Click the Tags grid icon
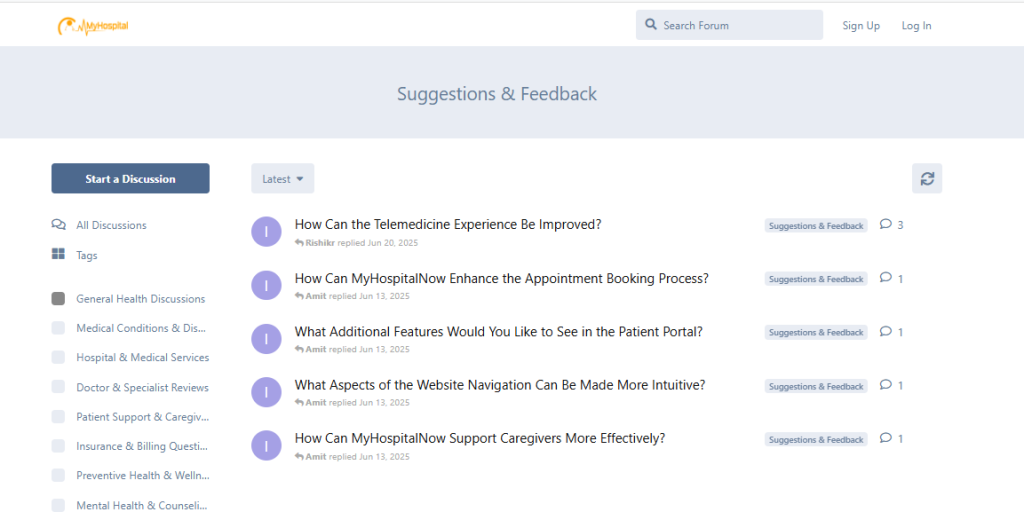 (59, 255)
